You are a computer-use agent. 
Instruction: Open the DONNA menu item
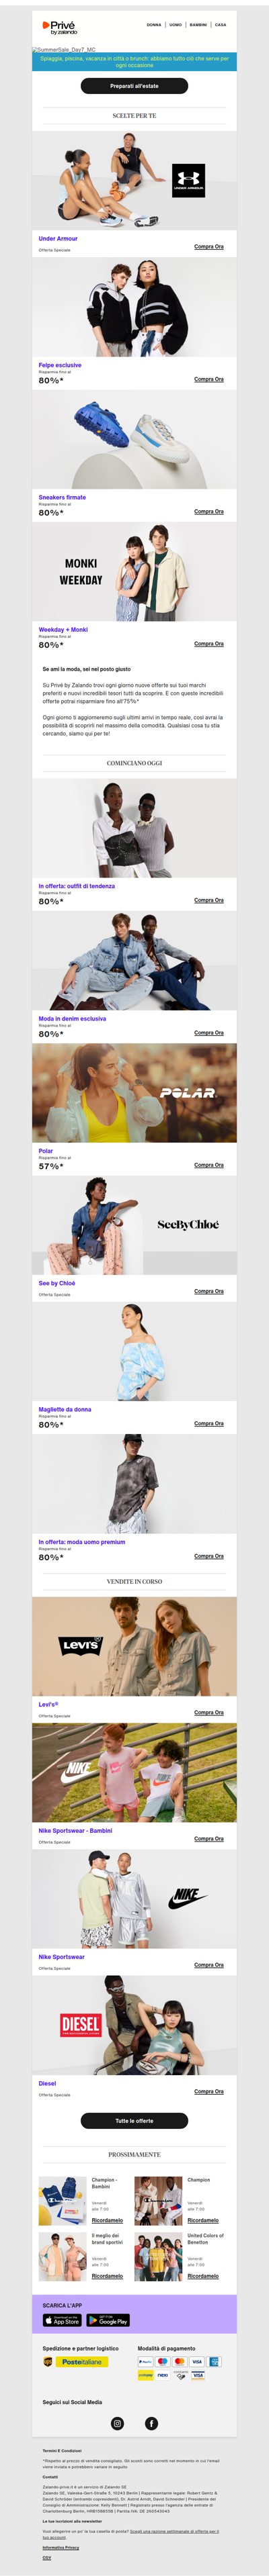pos(154,25)
